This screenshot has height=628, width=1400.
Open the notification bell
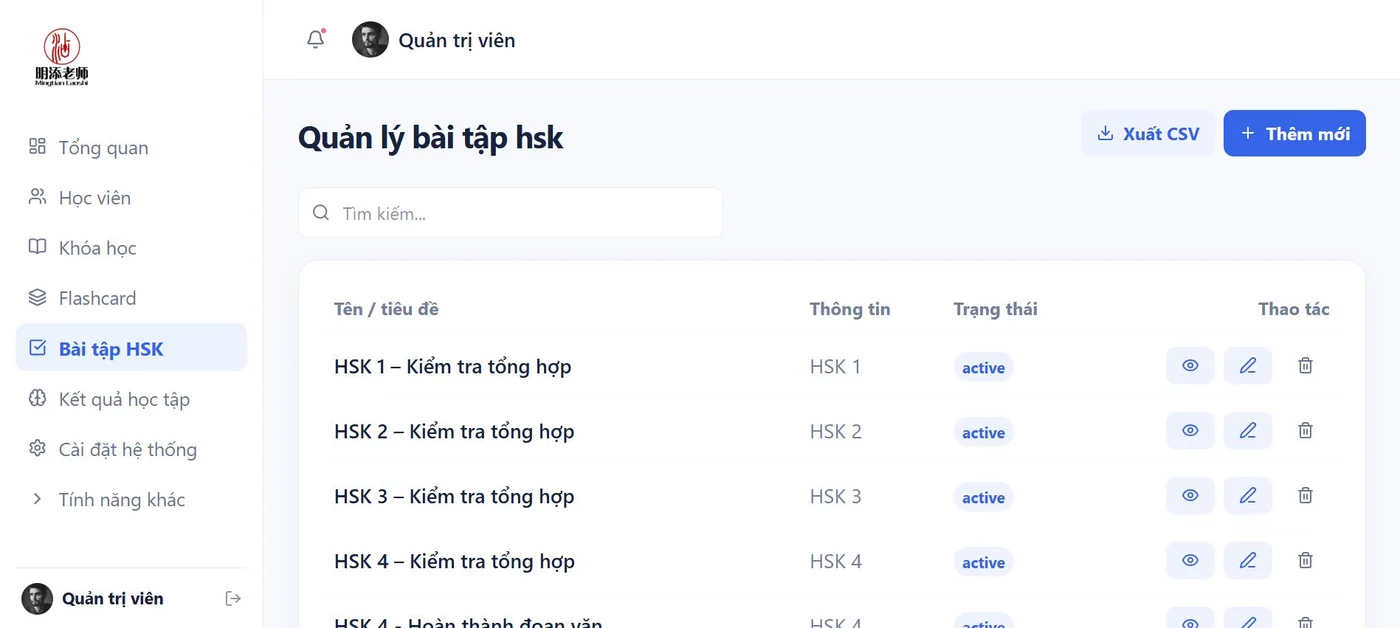[316, 39]
